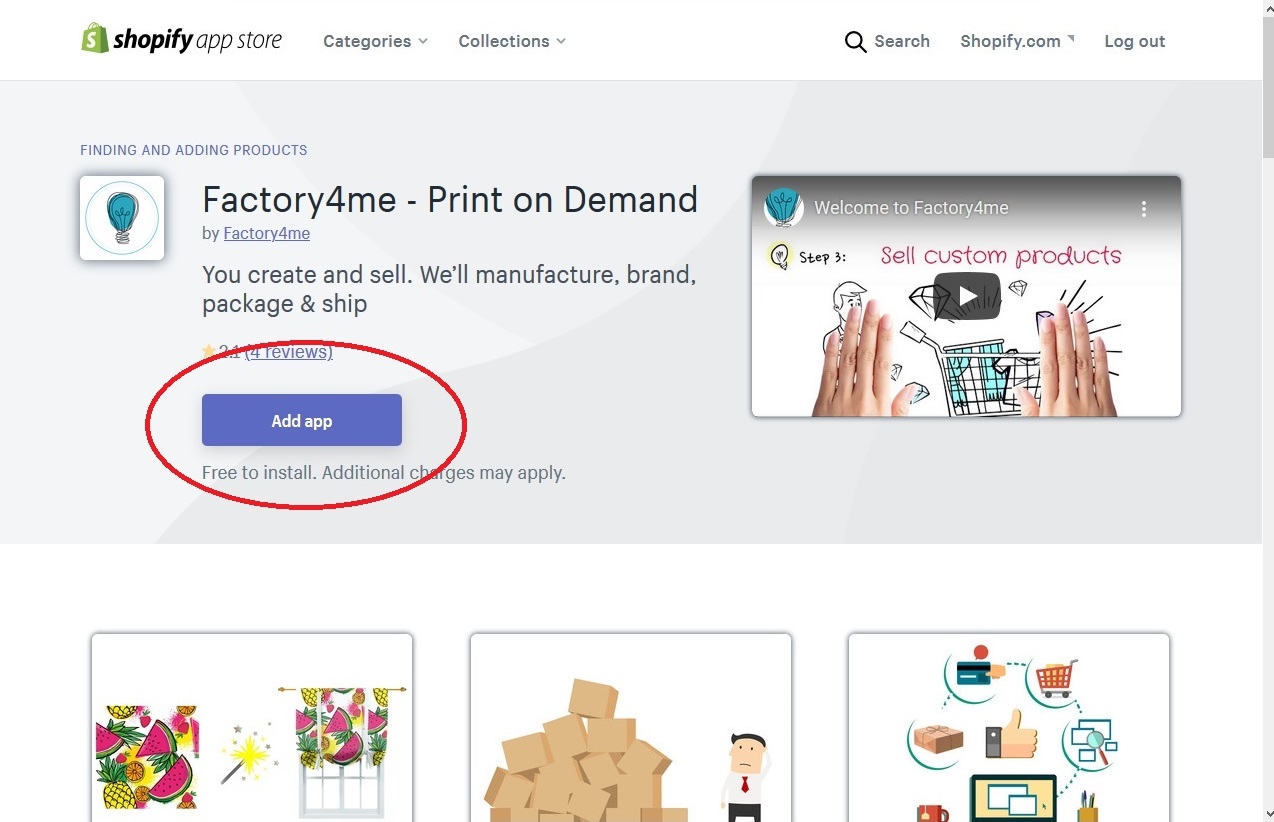Open the Shopify app store logo
The width and height of the screenshot is (1274, 822).
pyautogui.click(x=181, y=40)
